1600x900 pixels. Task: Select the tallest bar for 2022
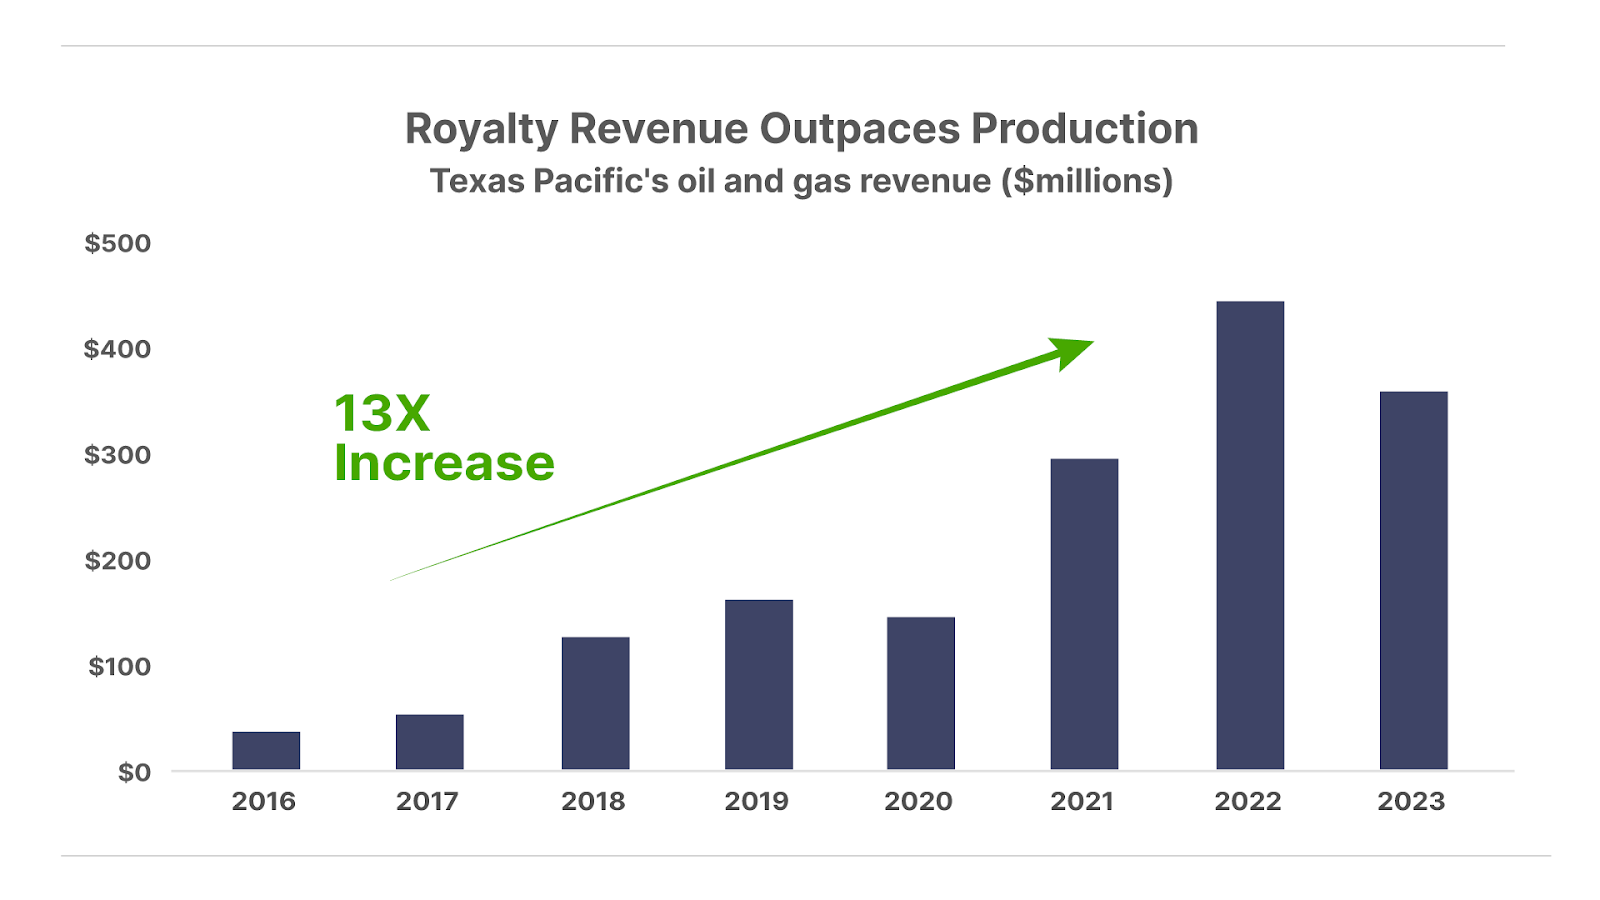(1250, 535)
